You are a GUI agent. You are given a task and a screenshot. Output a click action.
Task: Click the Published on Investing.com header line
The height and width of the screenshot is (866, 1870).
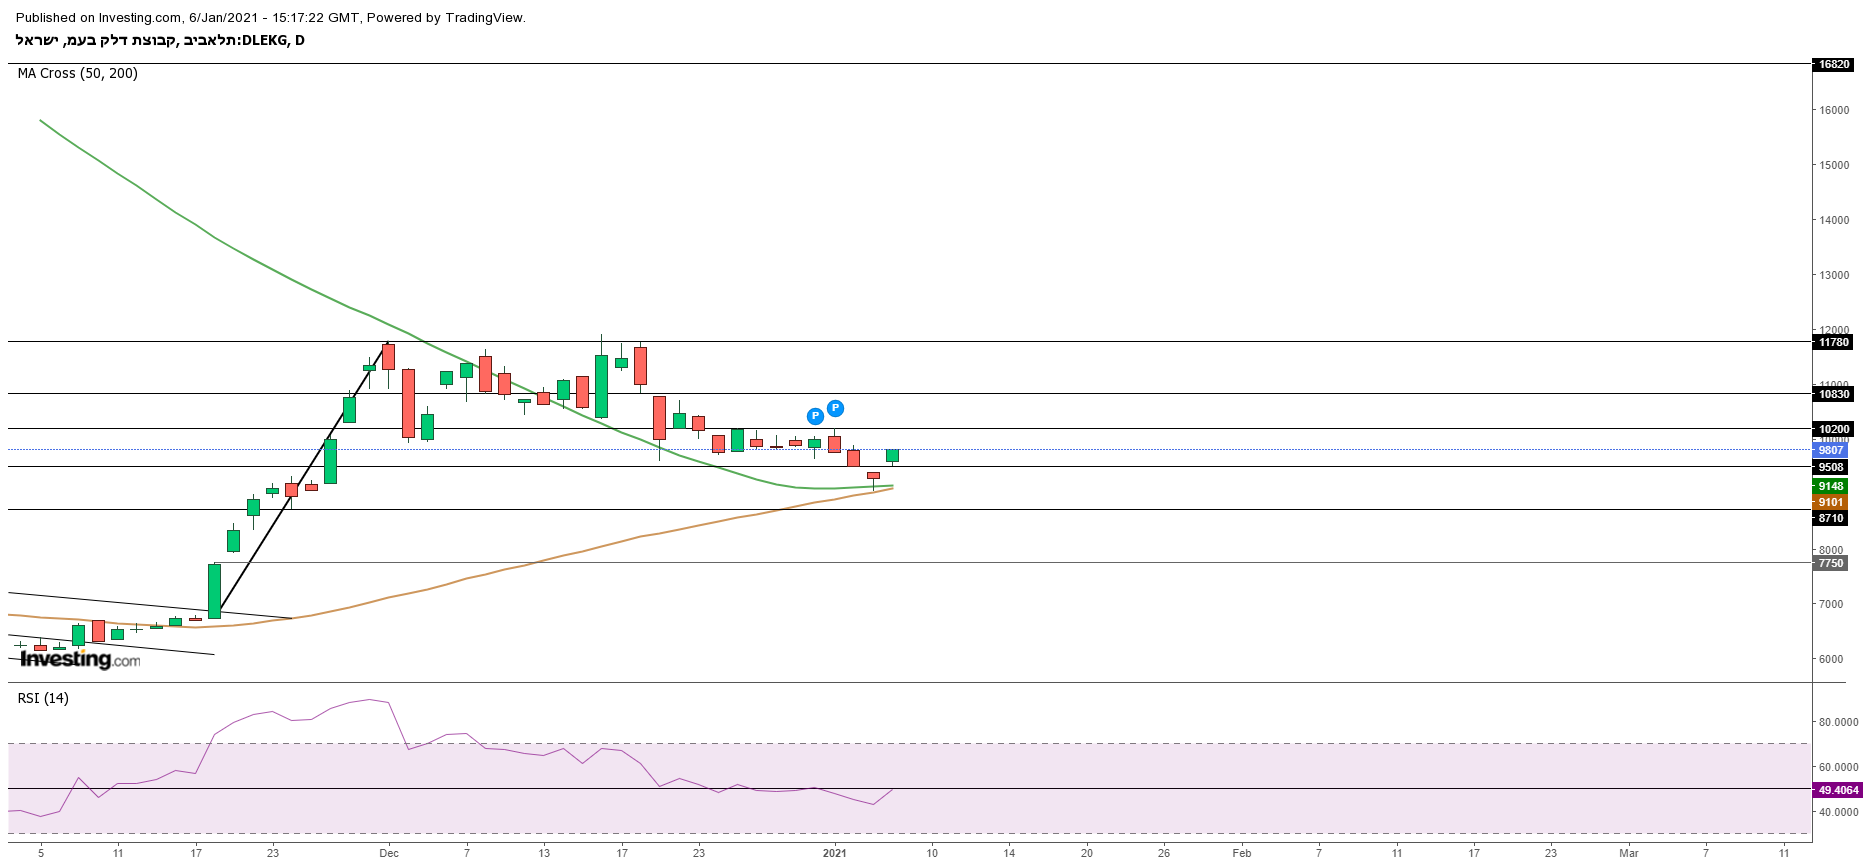click(x=271, y=17)
